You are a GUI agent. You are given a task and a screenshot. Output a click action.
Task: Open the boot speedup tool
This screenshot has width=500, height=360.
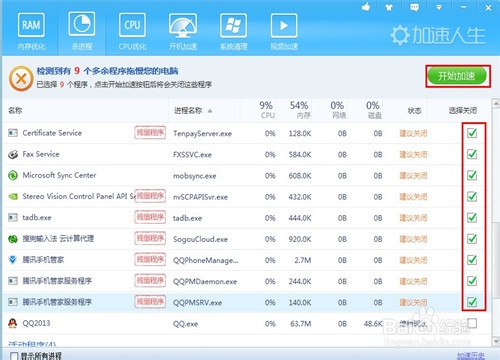point(183,32)
